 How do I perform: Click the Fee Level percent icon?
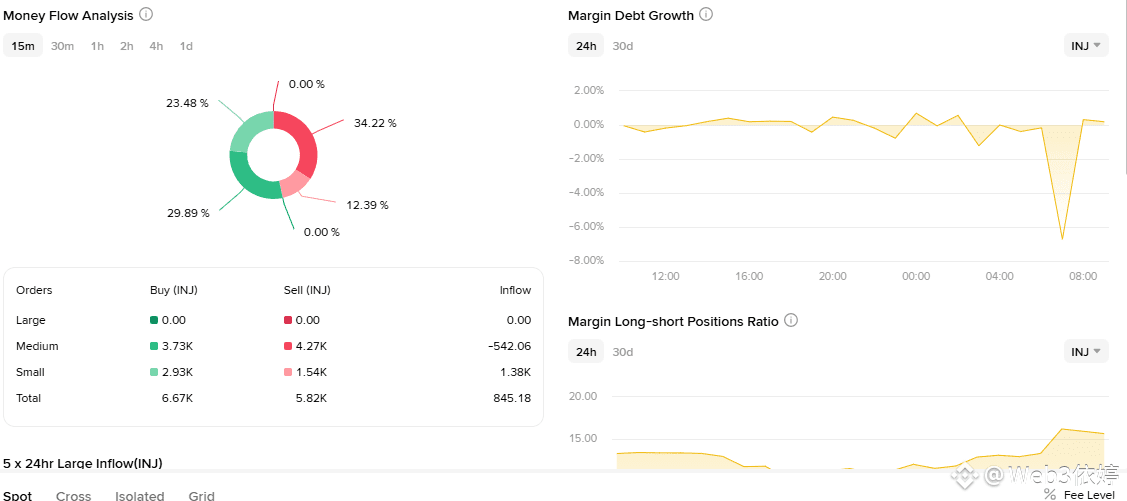pyautogui.click(x=1049, y=494)
